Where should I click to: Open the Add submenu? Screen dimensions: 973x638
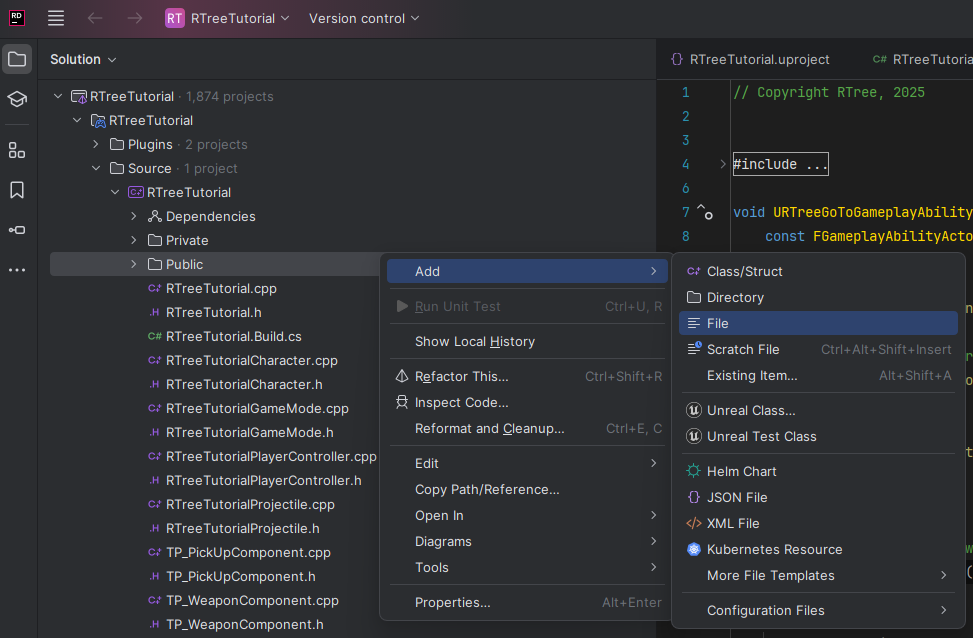pyautogui.click(x=527, y=271)
